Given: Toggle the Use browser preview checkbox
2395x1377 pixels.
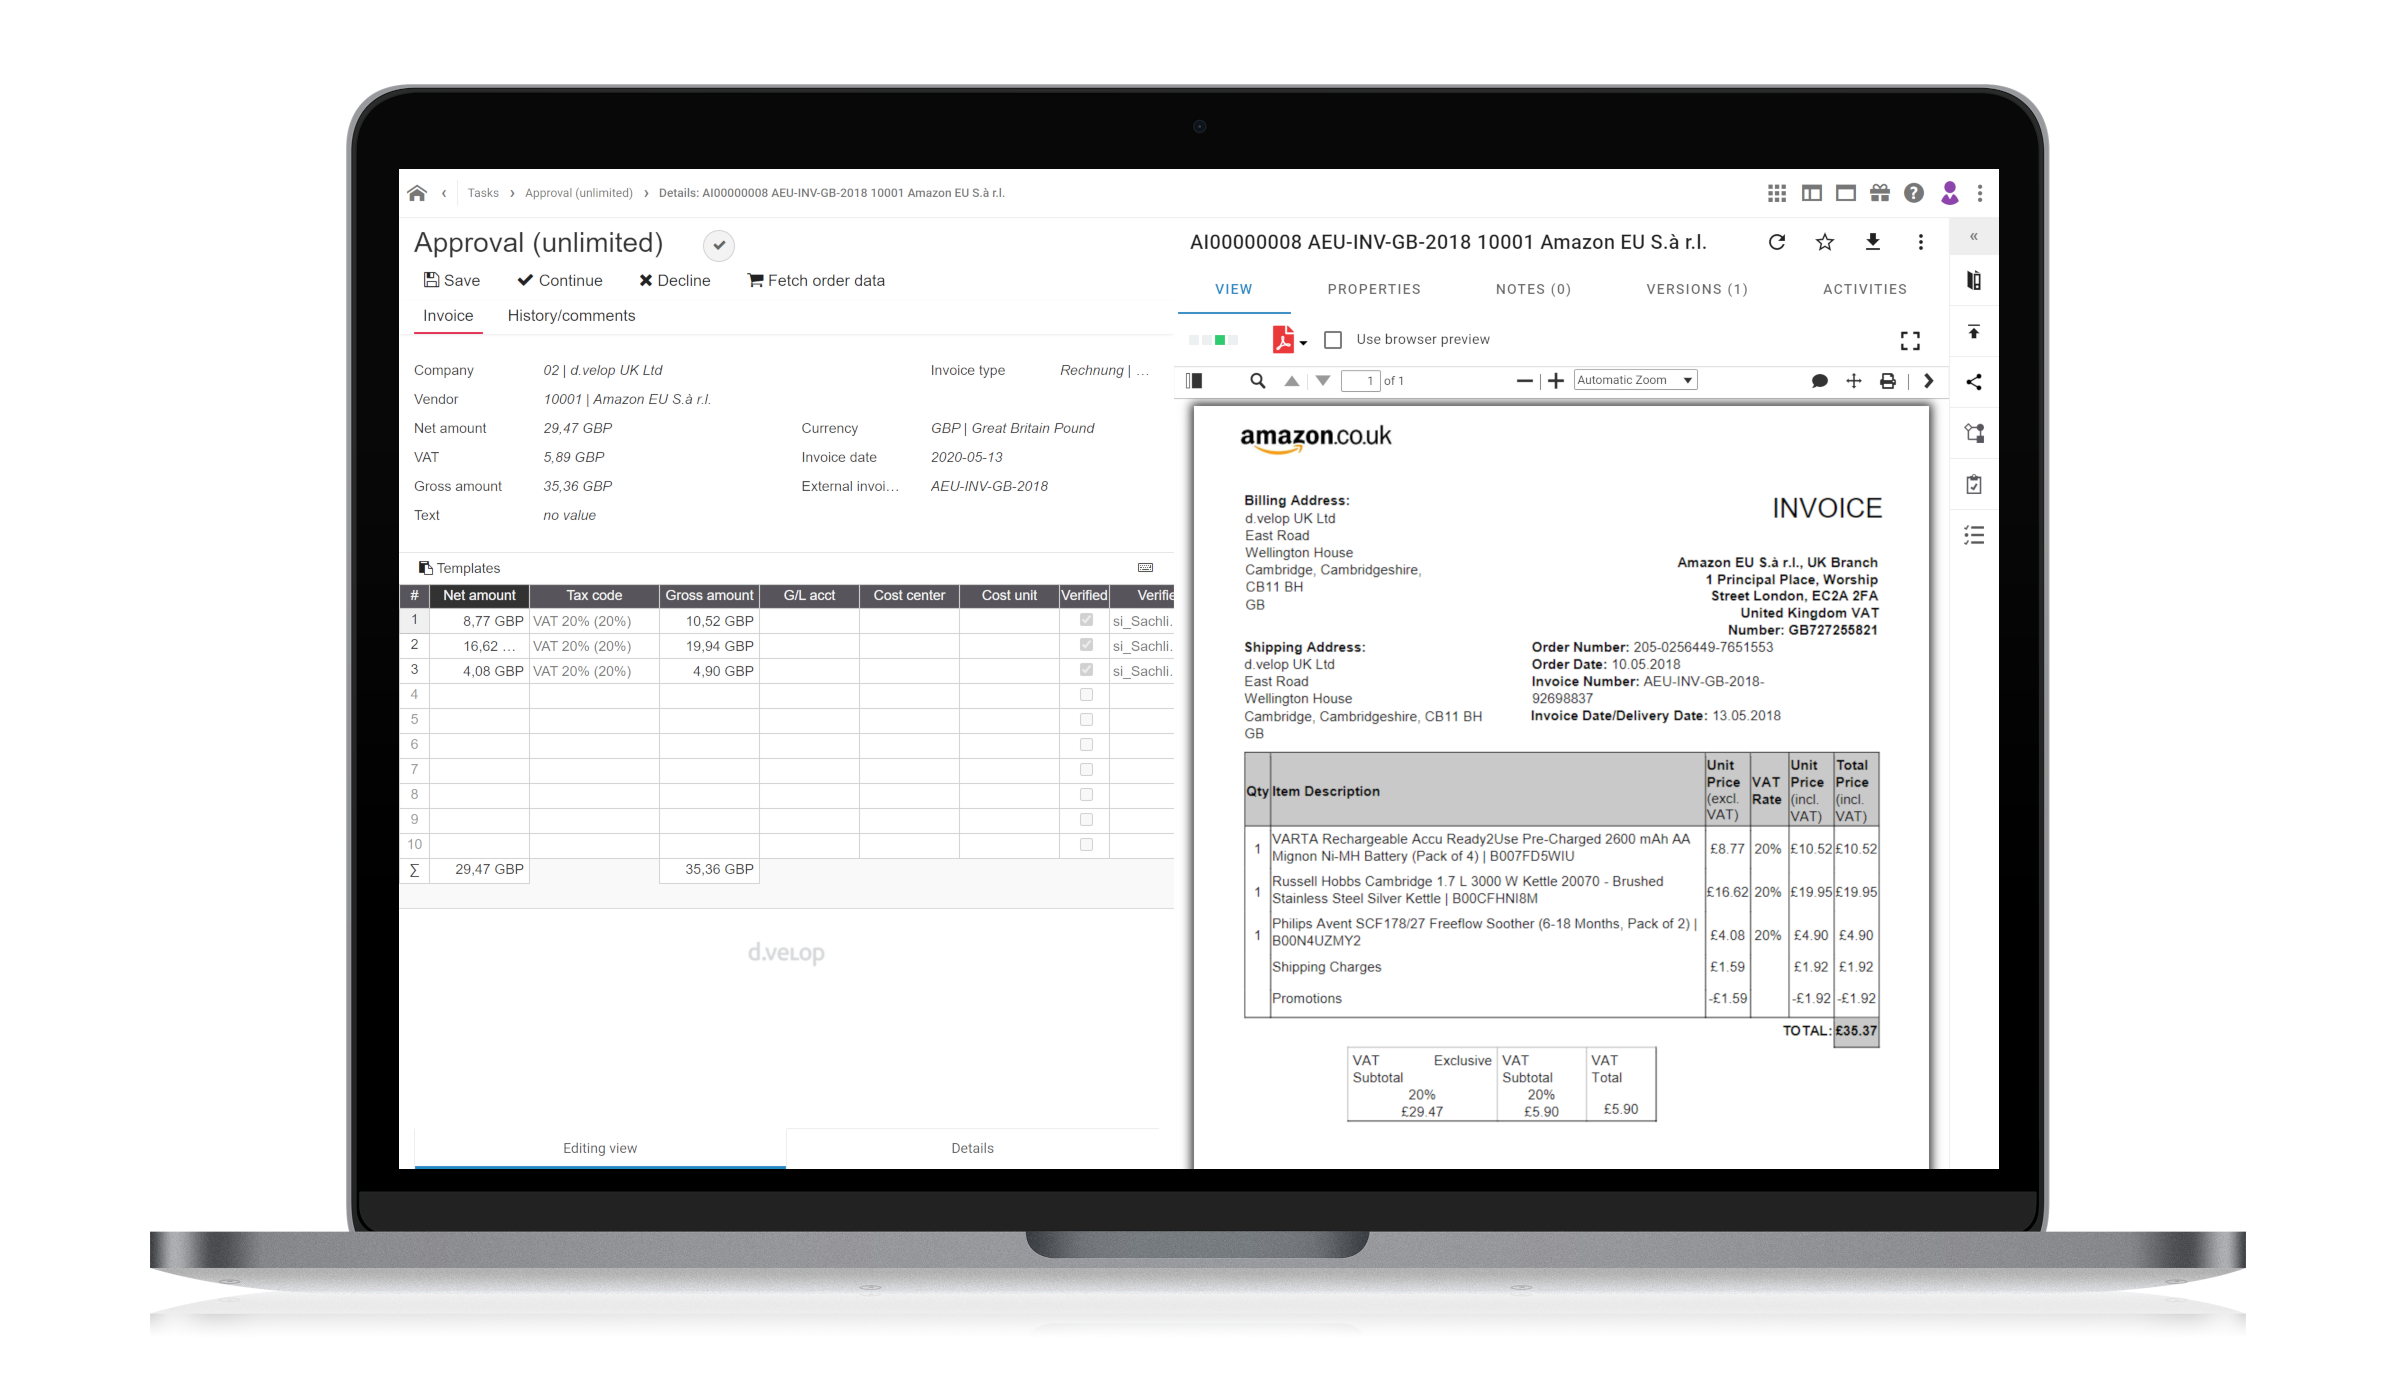Looking at the screenshot, I should coord(1332,340).
